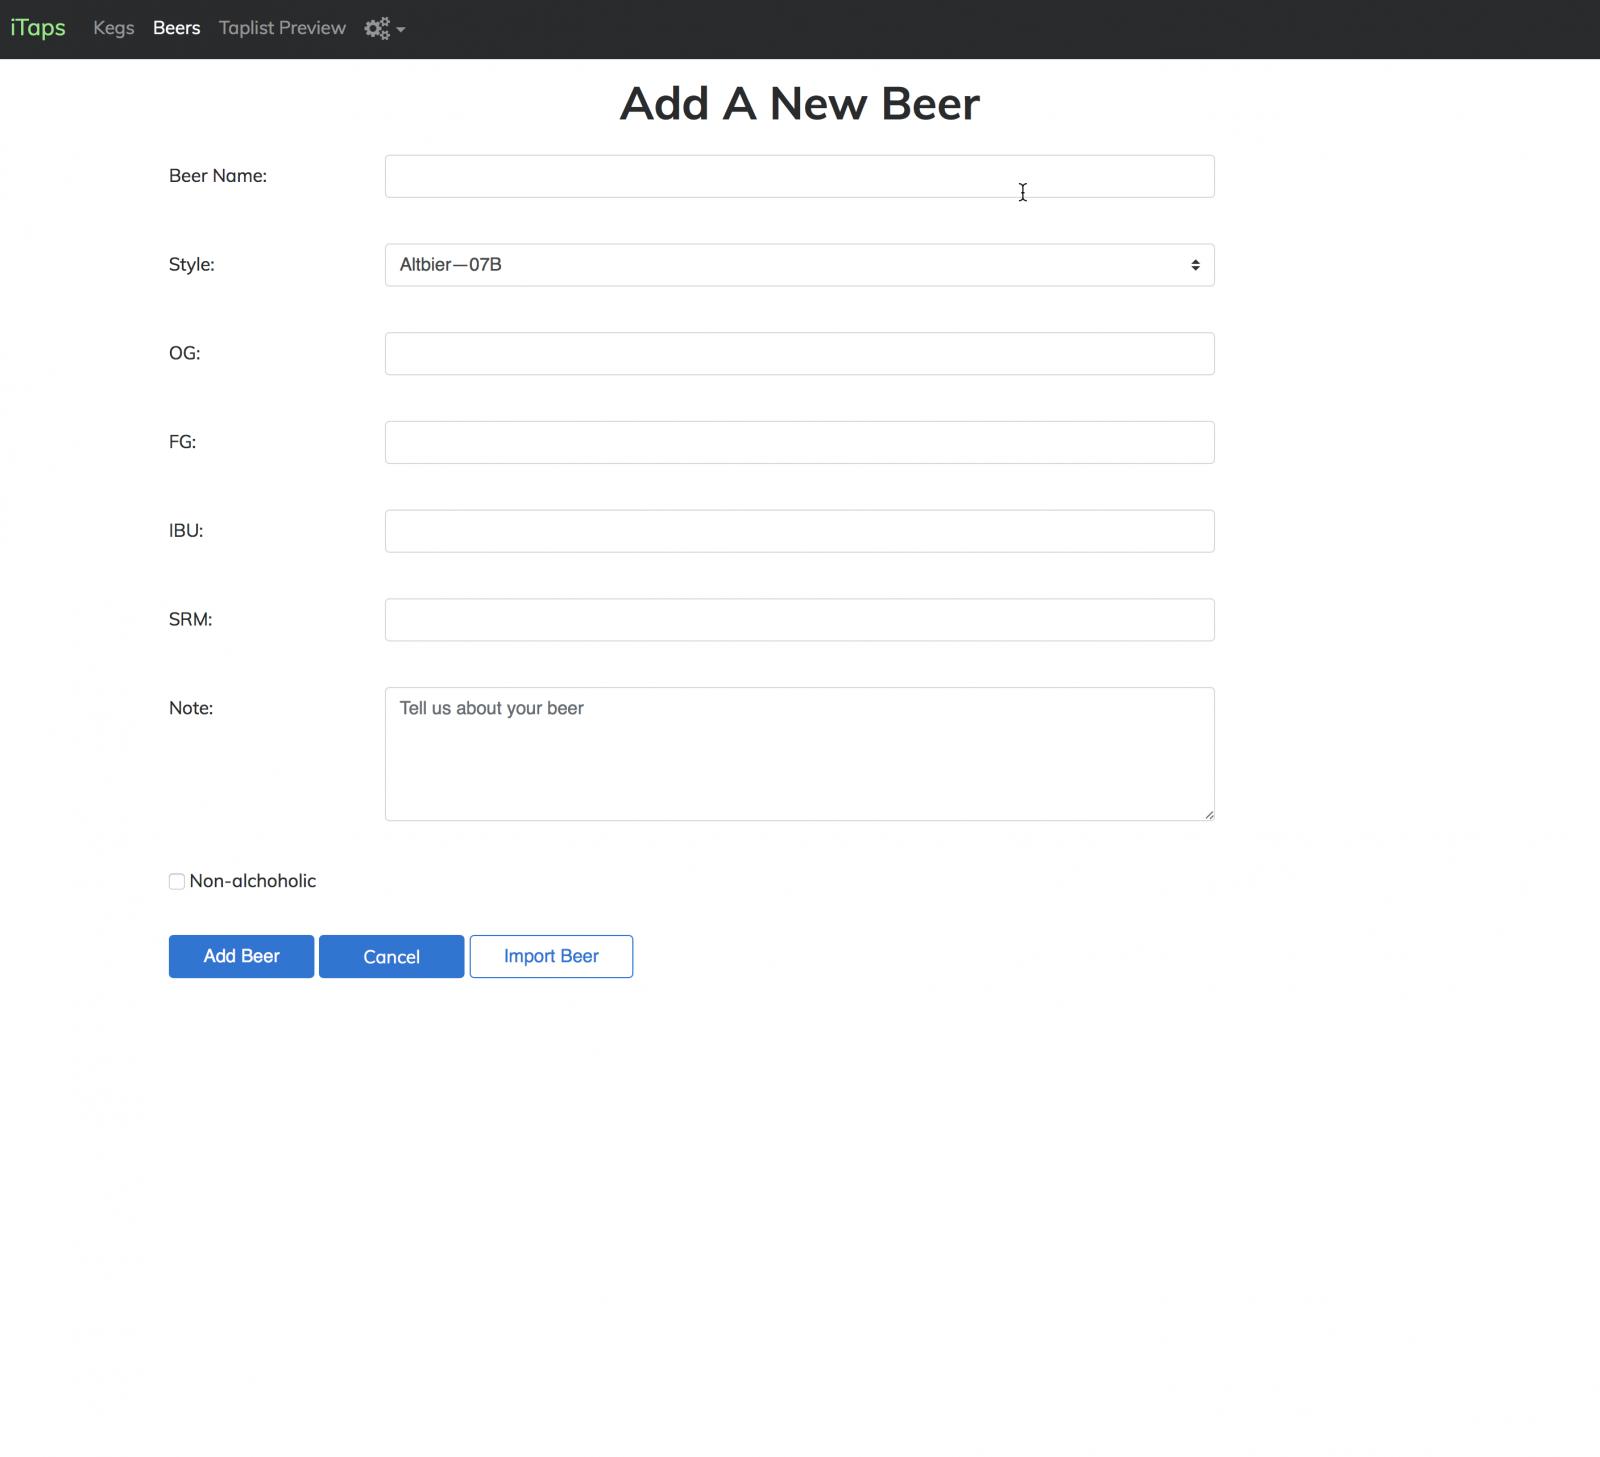Open the Style dropdown showing Altbier—07B
Screen dimensions: 1600x1457
(x=800, y=265)
